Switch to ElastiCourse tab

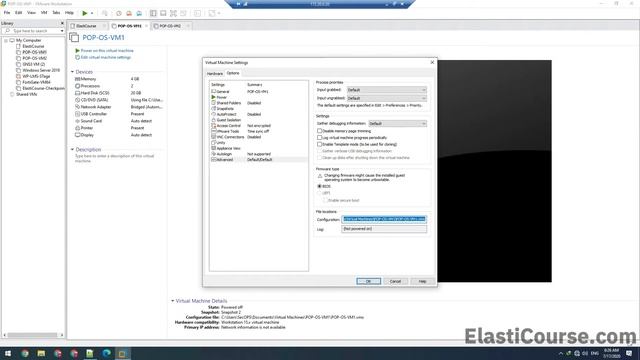(86, 26)
